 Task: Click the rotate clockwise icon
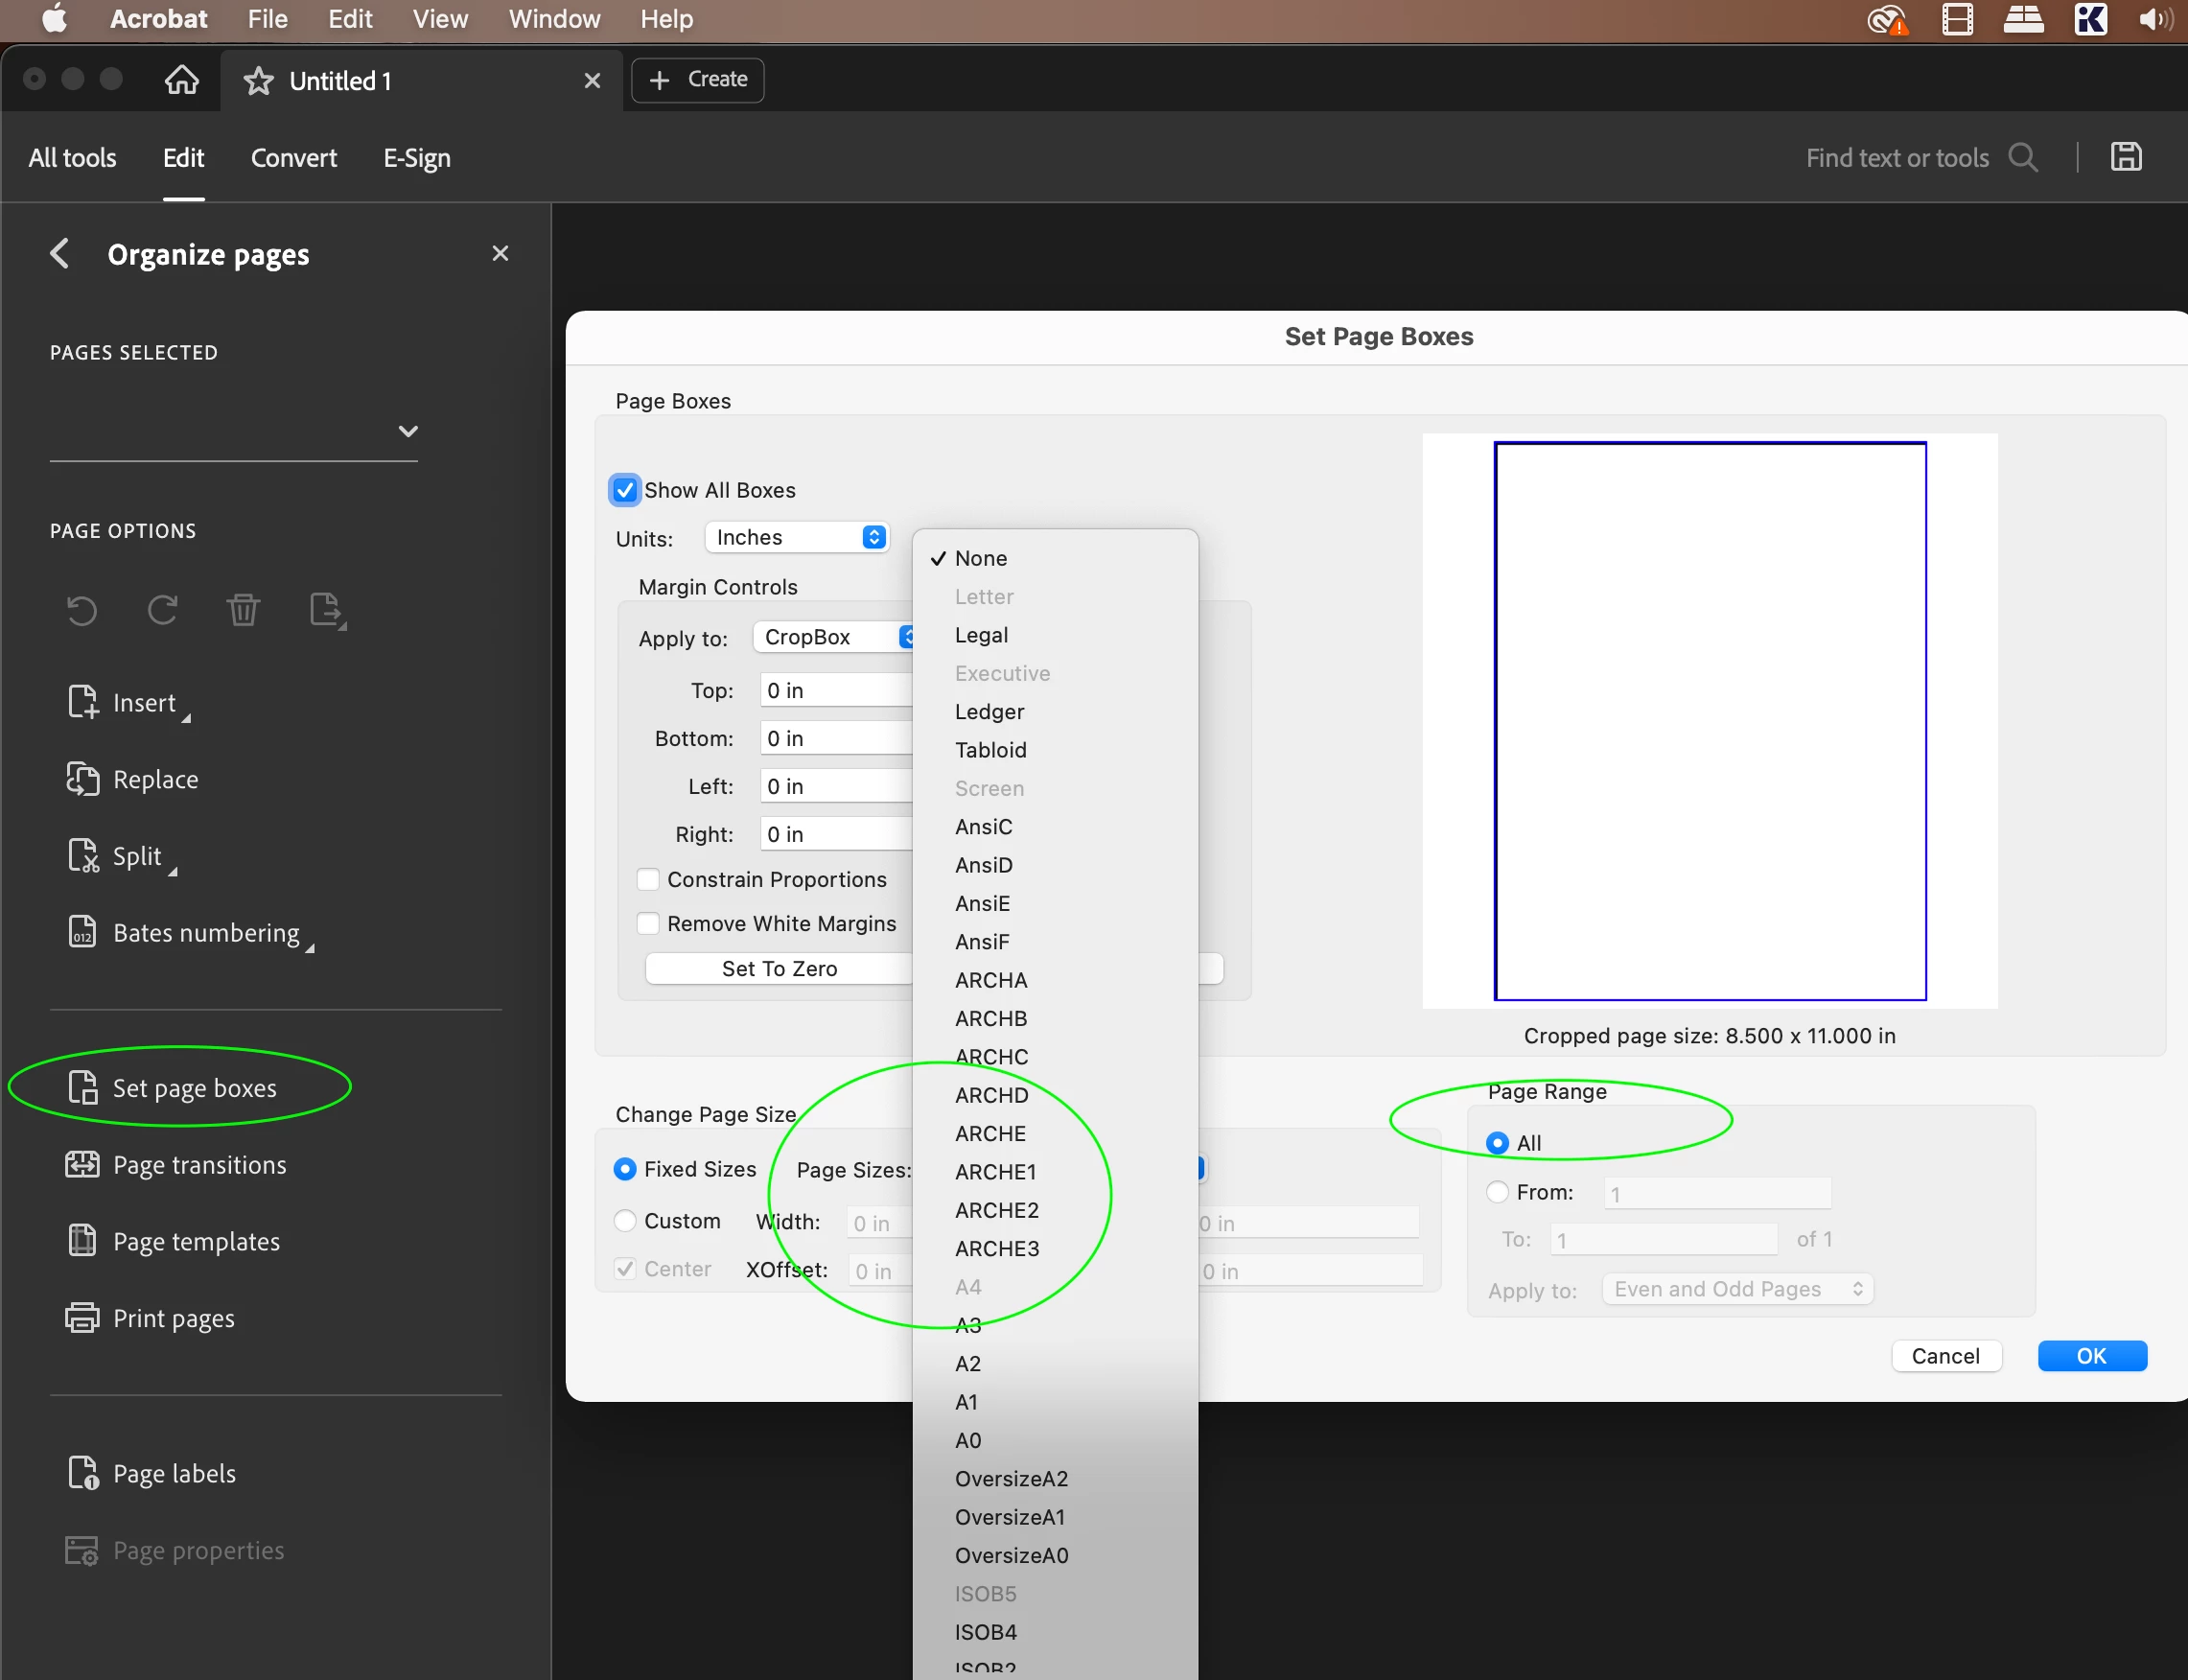(162, 610)
